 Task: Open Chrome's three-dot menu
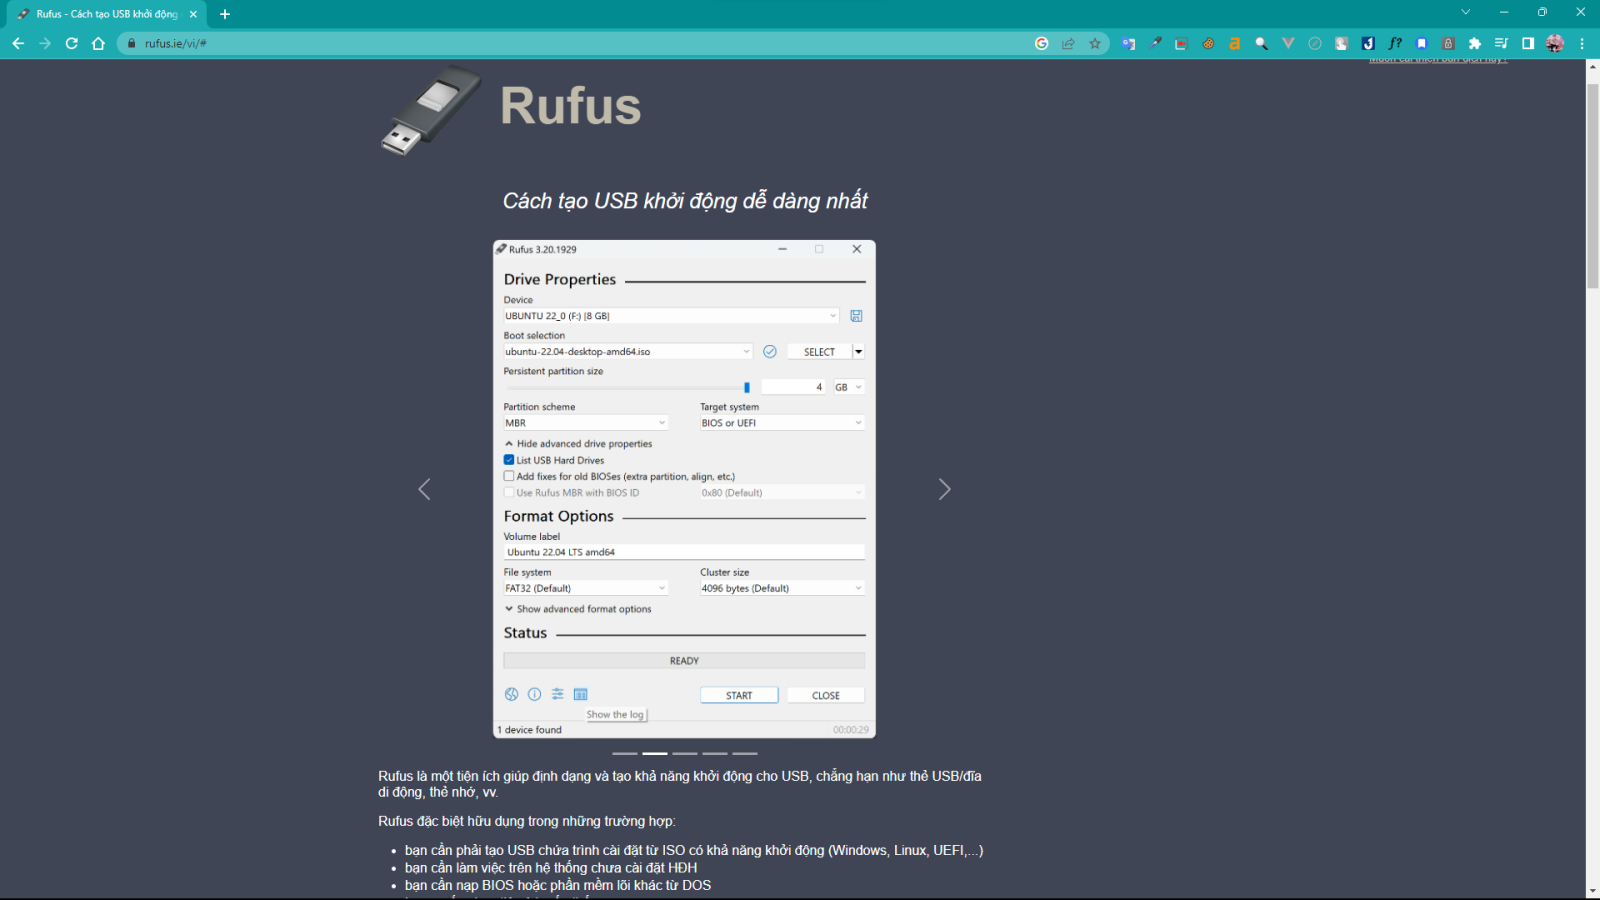(1582, 43)
